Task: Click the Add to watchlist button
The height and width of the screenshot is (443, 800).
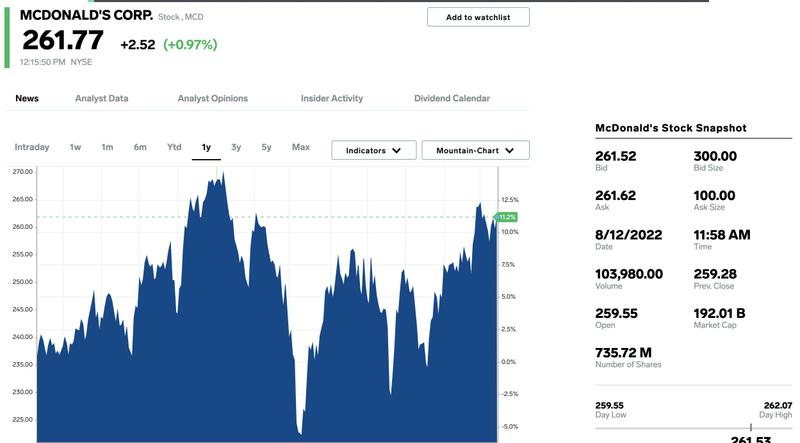Action: click(x=478, y=17)
